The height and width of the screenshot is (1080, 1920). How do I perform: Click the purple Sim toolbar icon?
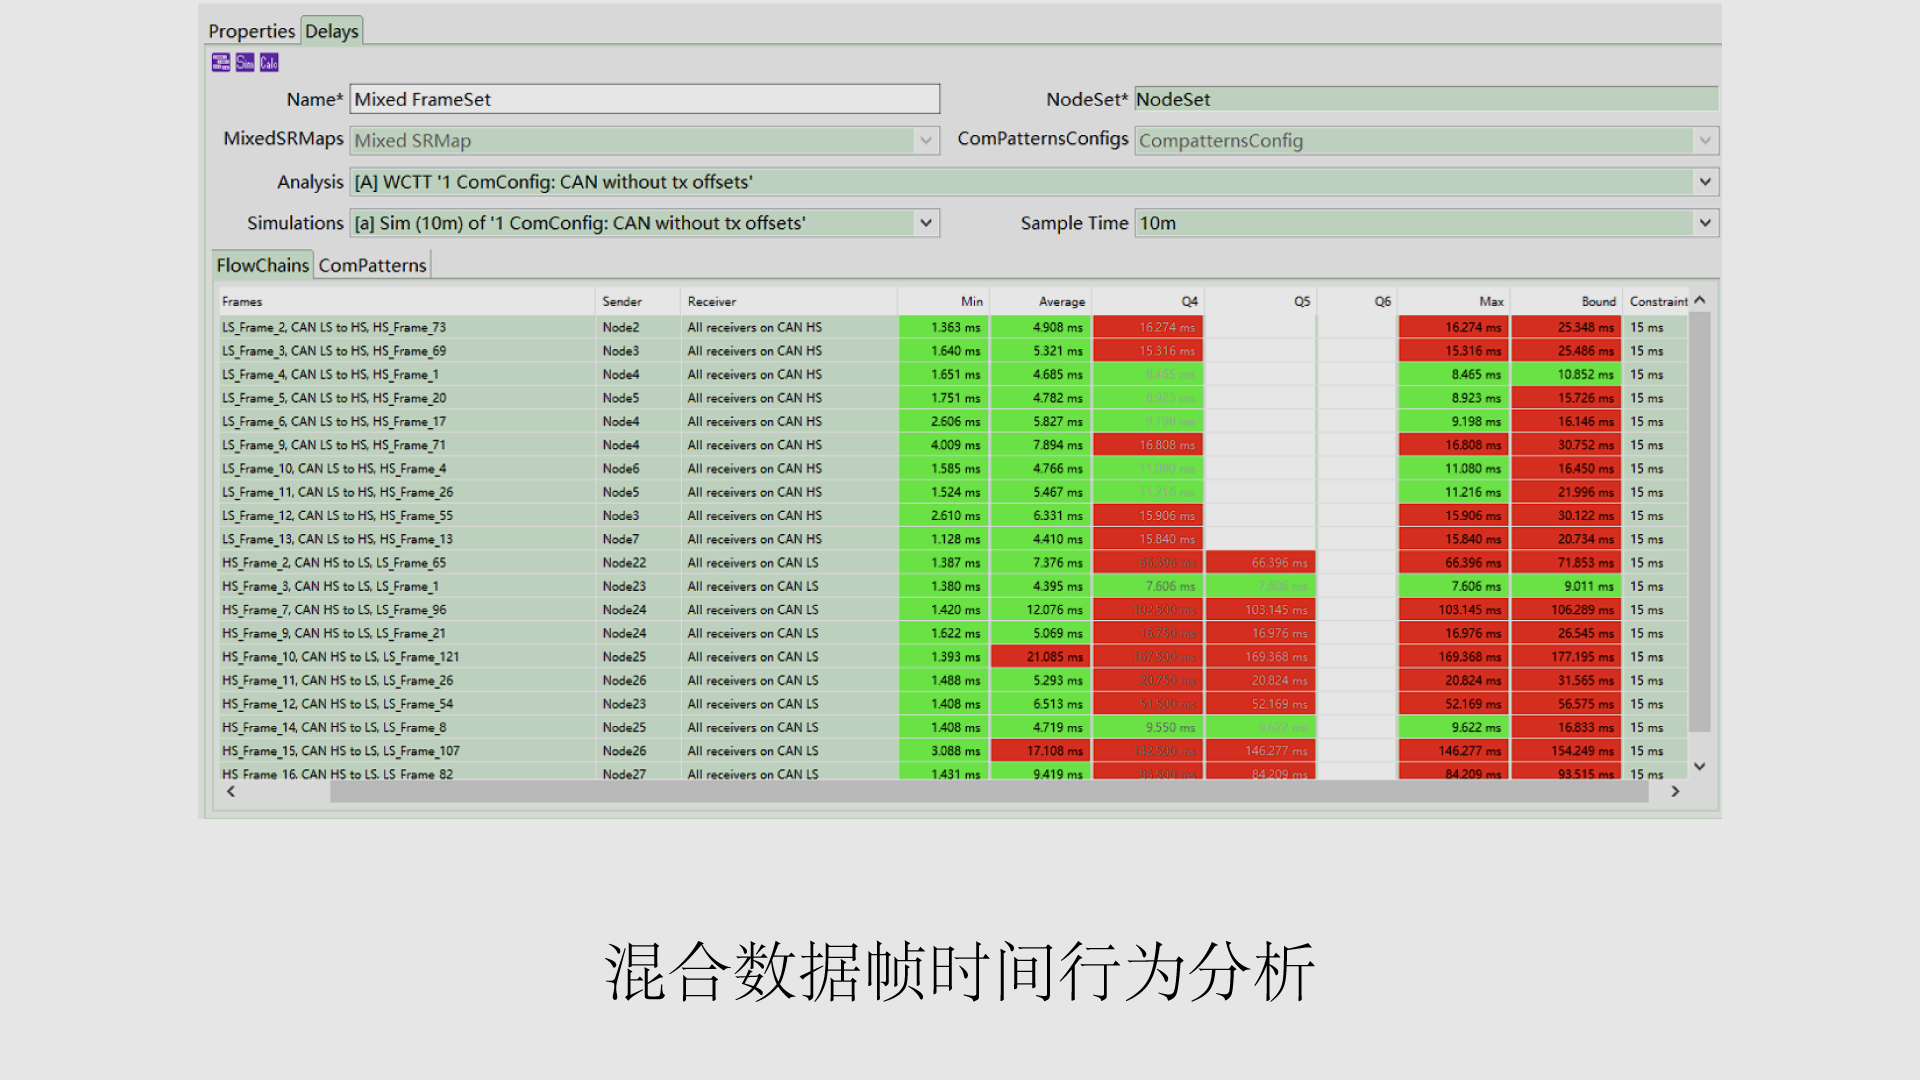coord(245,63)
